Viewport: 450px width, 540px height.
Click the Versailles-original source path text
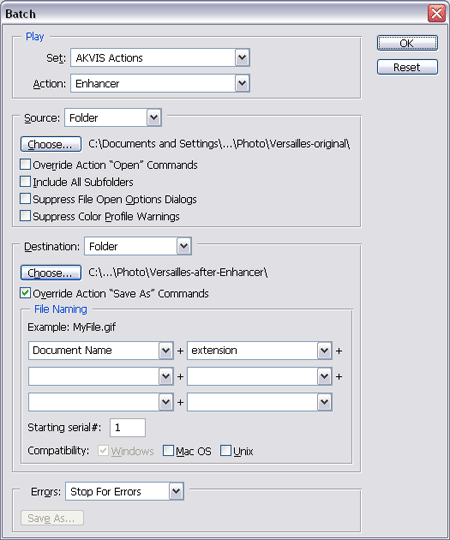click(x=219, y=144)
